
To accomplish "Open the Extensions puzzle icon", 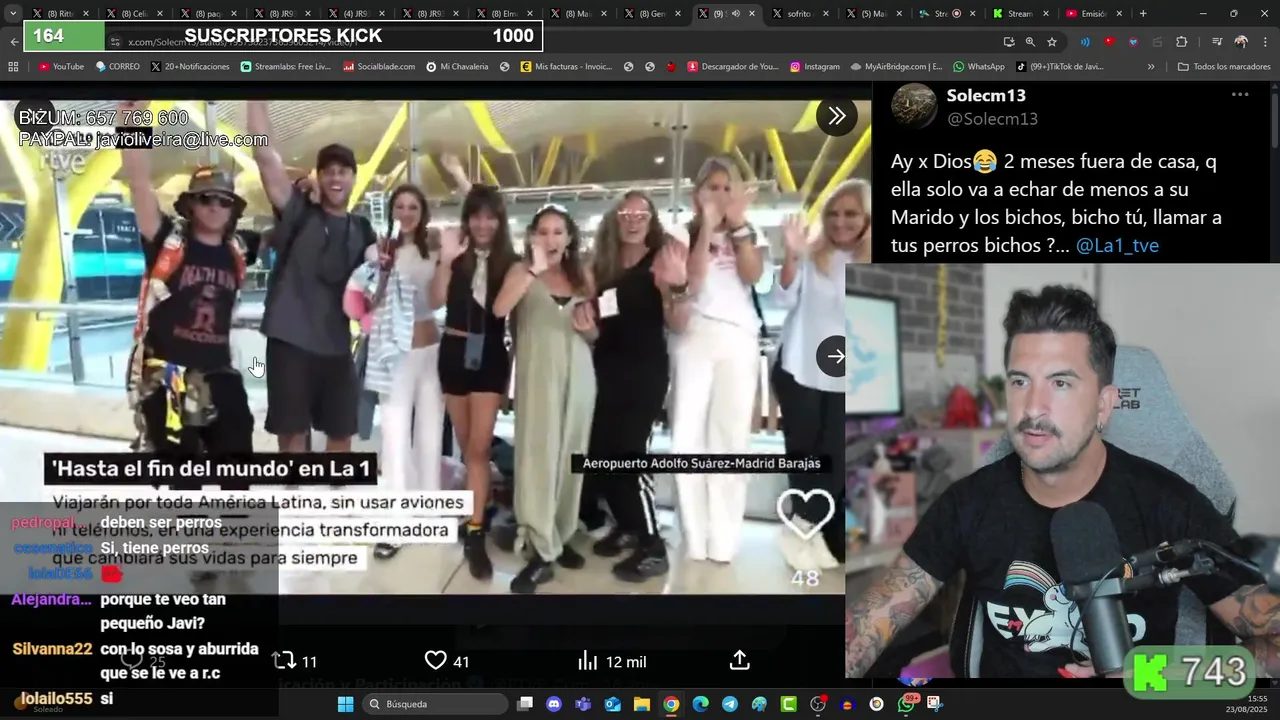I will click(x=1181, y=42).
